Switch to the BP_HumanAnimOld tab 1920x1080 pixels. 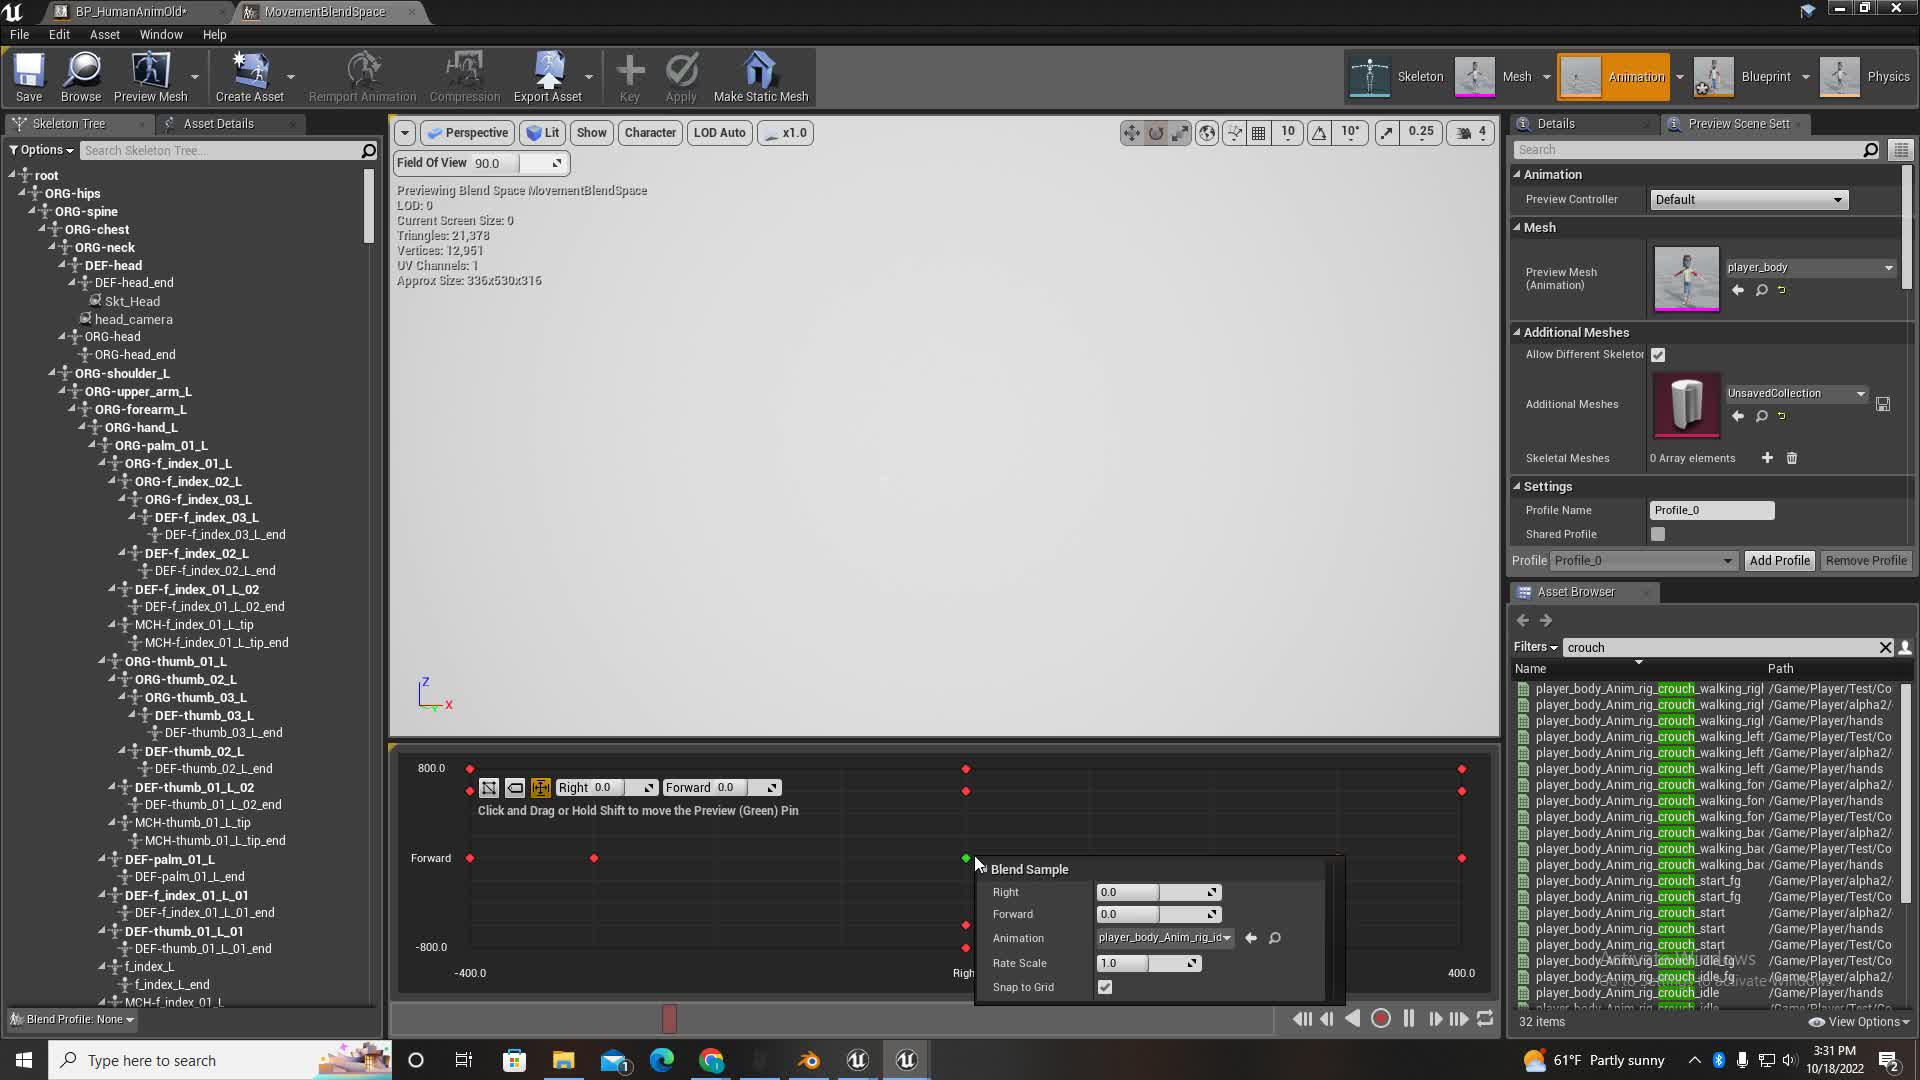click(131, 12)
